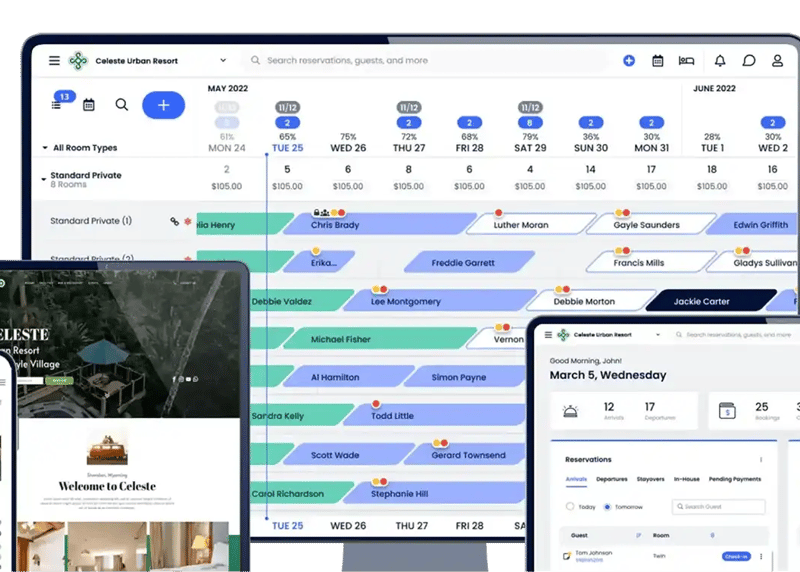Switch to the Departures tab
Image resolution: width=800 pixels, height=572 pixels.
611,480
